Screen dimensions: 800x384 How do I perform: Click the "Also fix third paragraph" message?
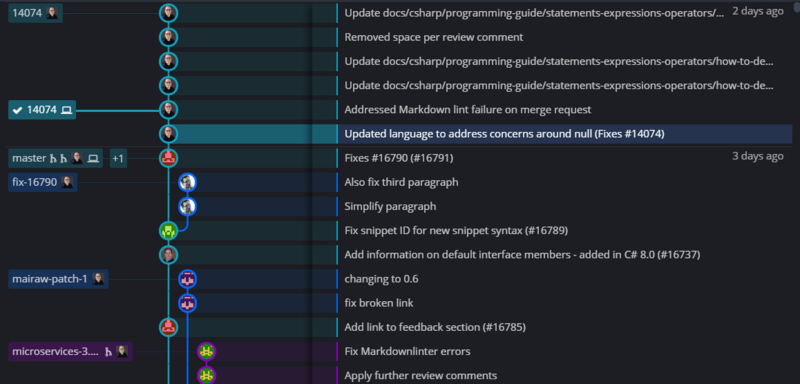pyautogui.click(x=402, y=182)
